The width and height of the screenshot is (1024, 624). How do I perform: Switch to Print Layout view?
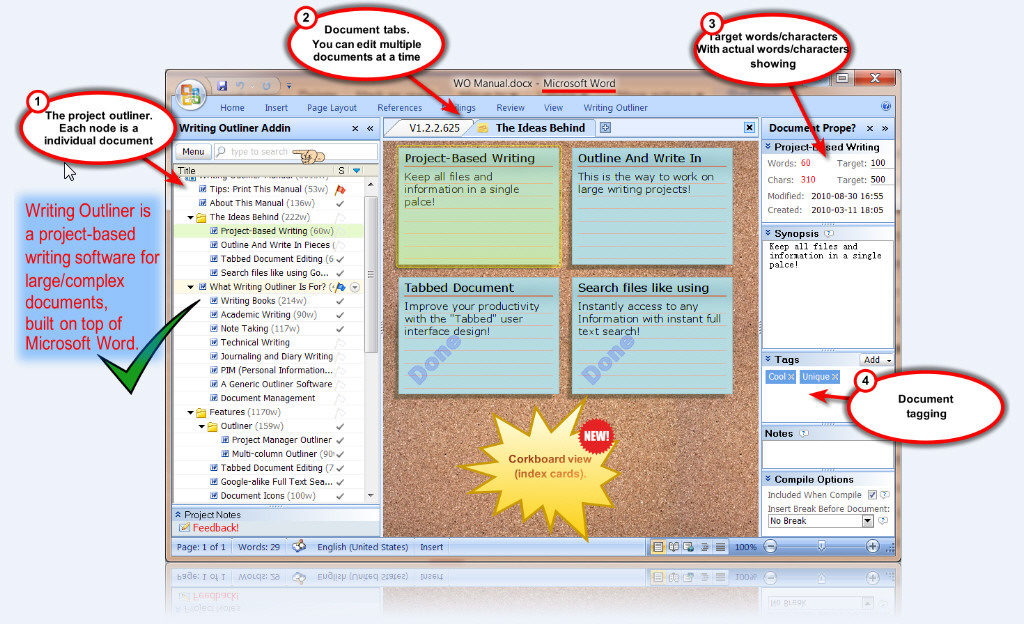coord(658,547)
